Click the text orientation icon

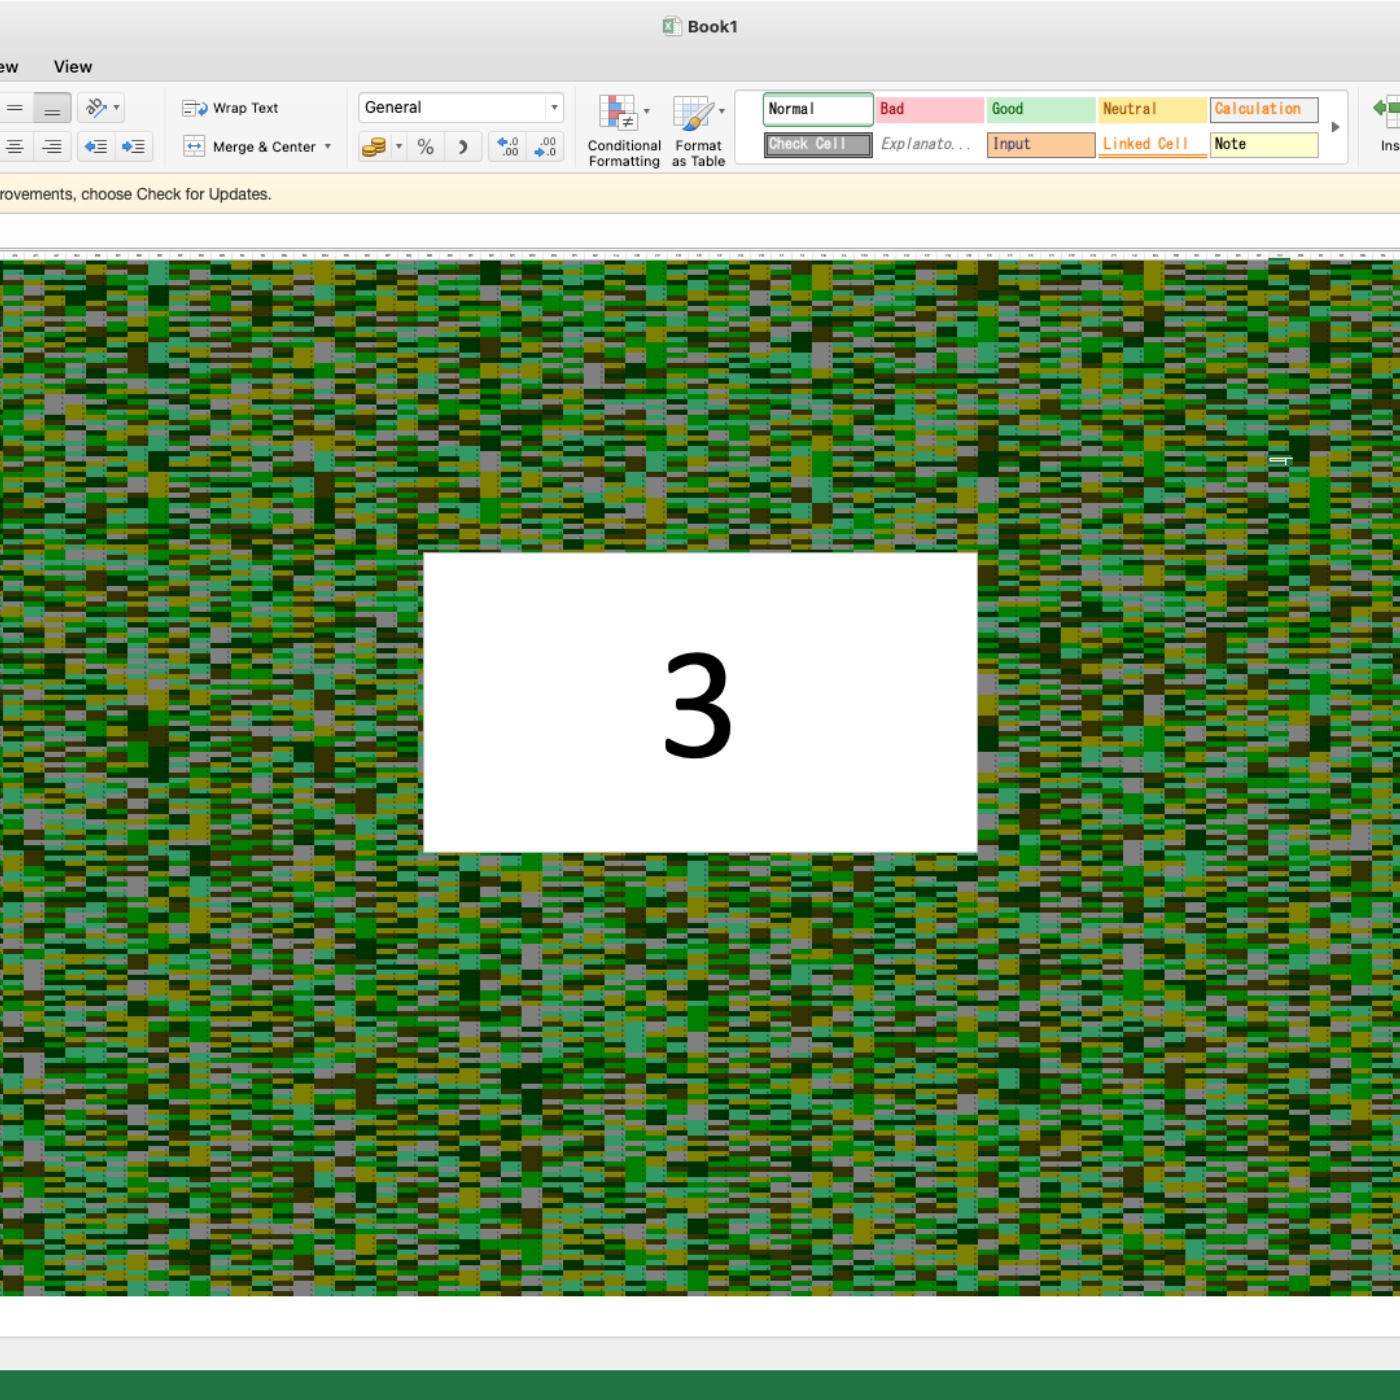pyautogui.click(x=97, y=107)
